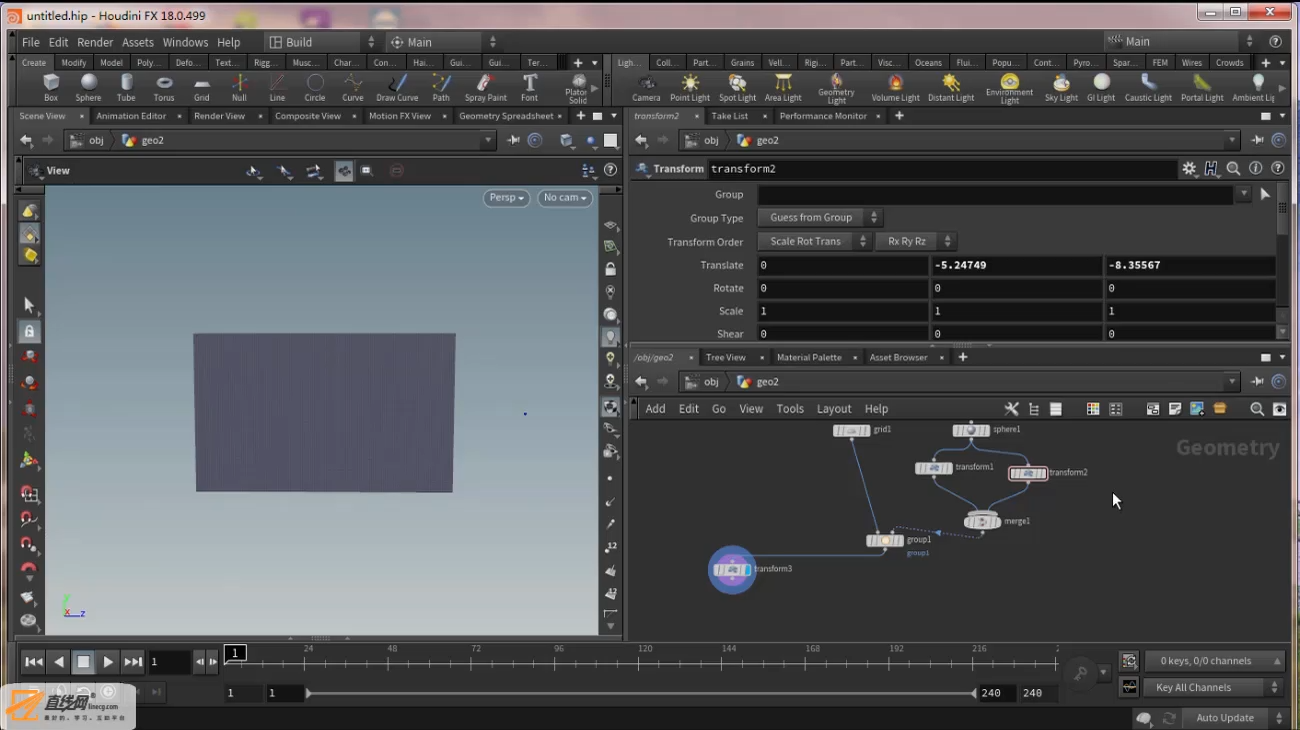This screenshot has width=1300, height=730.
Task: Add a Point Light from the shelf
Action: pos(690,87)
